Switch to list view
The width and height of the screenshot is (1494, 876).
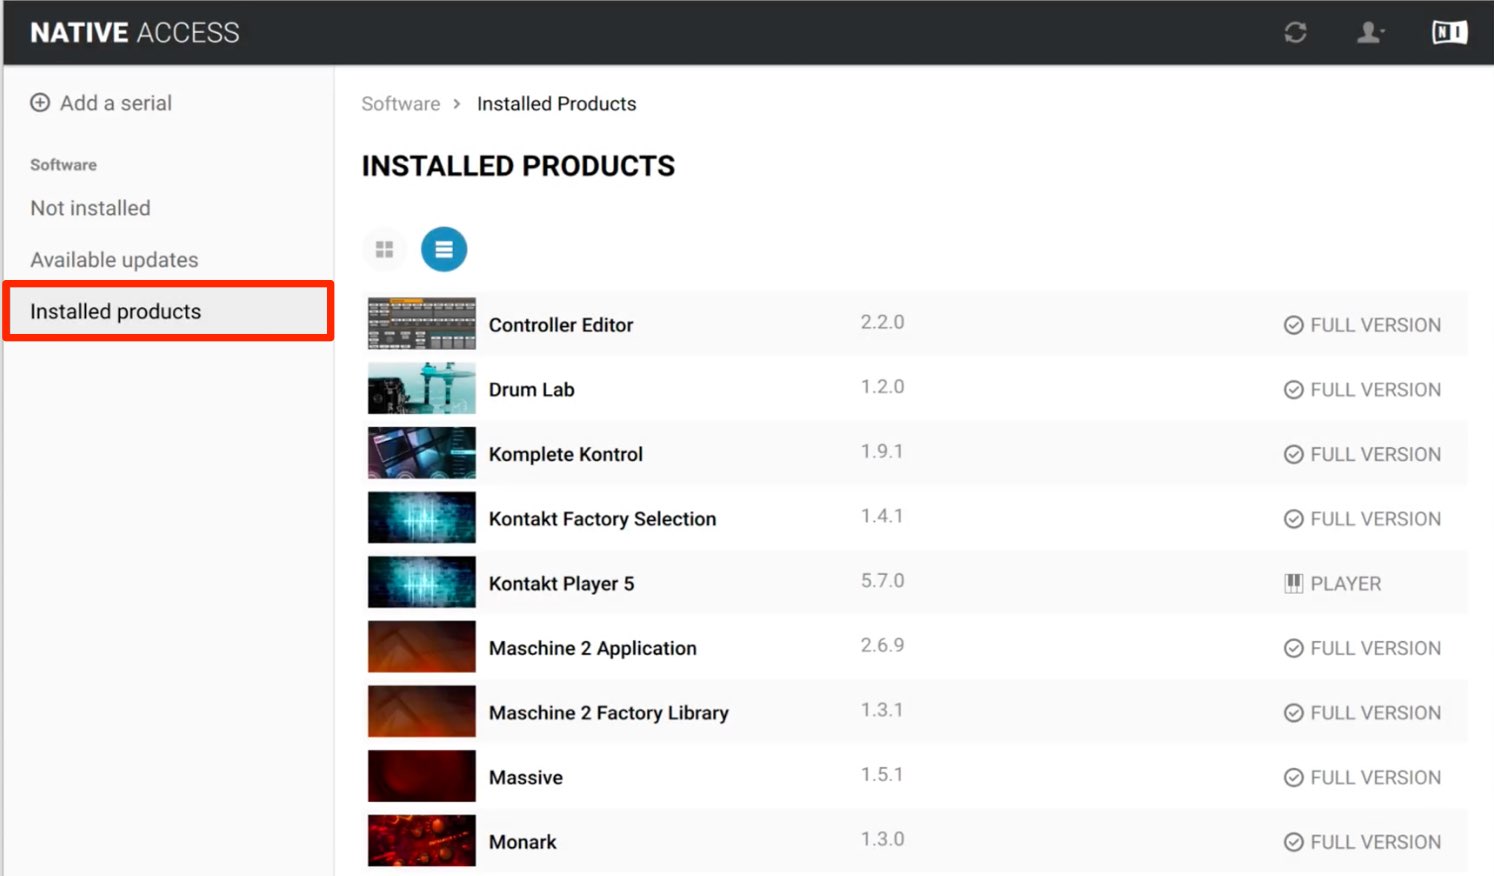tap(444, 249)
